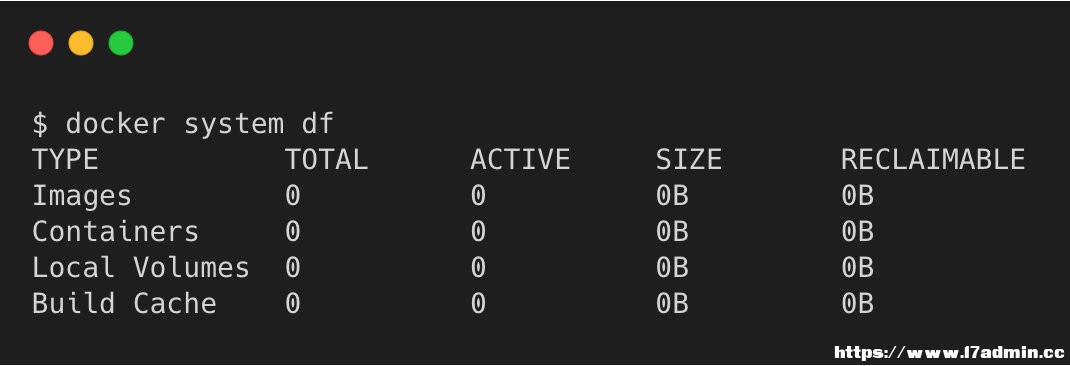1070x366 pixels.
Task: Select the TYPE column header
Action: (66, 160)
